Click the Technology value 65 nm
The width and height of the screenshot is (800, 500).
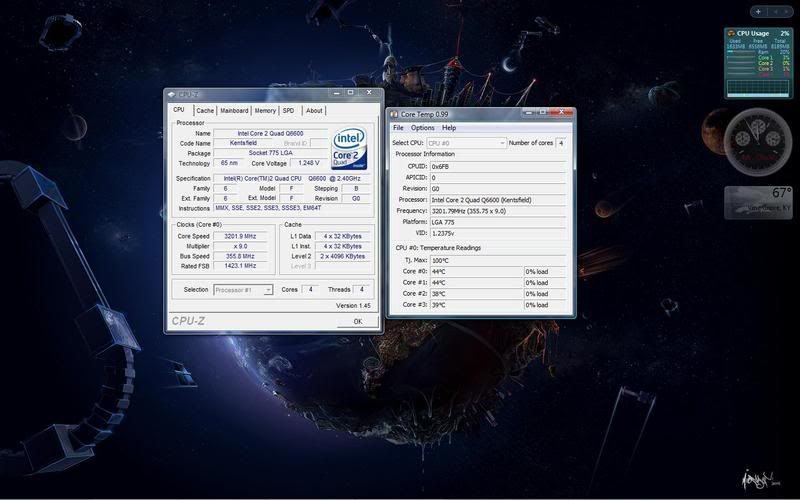coord(229,163)
